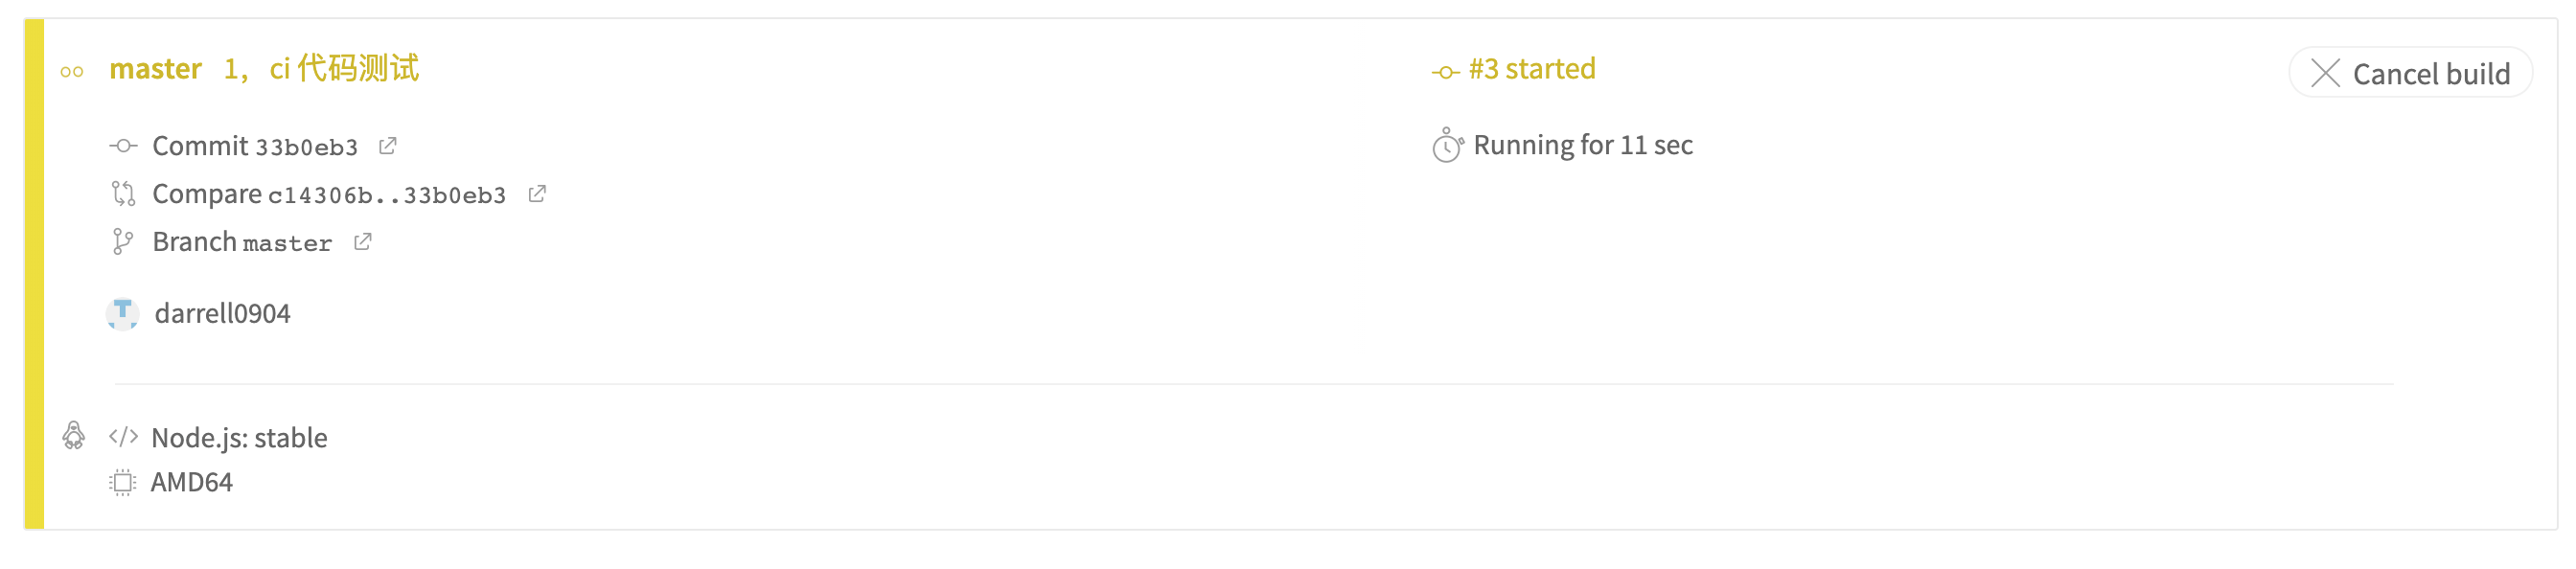Click the darrell0904 avatar image
Screen dimensions: 2576x569
point(122,314)
